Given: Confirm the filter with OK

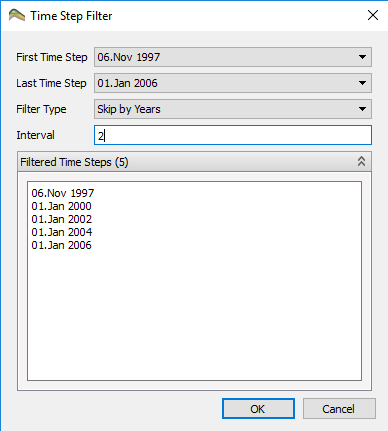Looking at the screenshot, I should 258,409.
